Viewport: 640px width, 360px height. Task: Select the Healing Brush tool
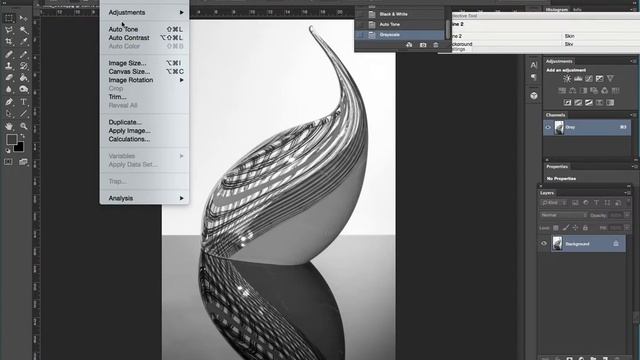9,54
